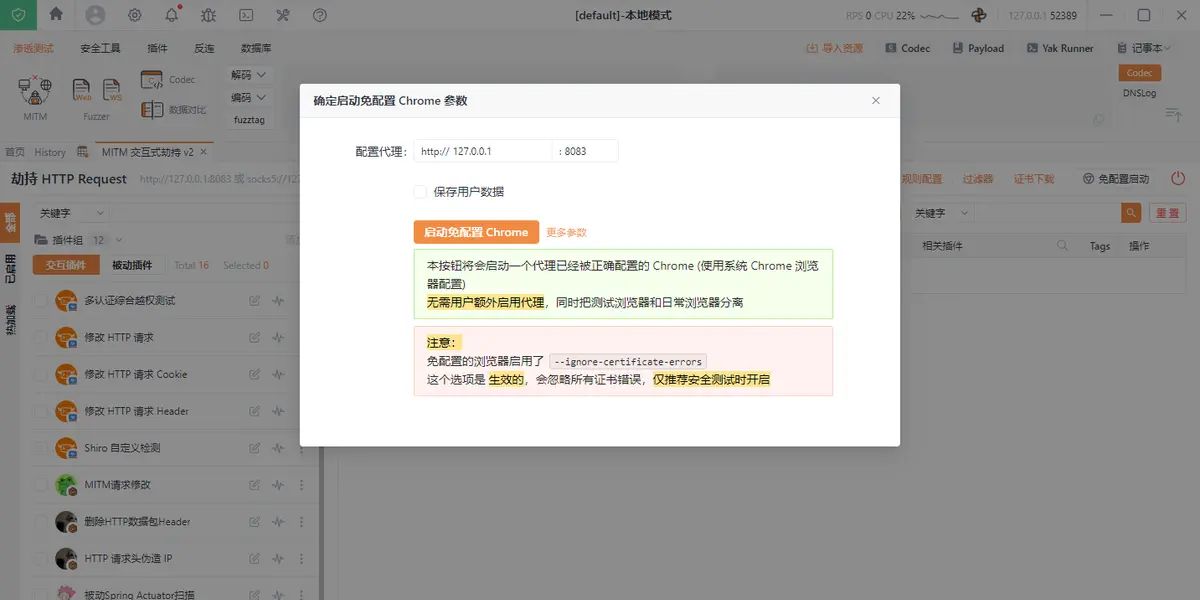Click the 启动免配置 Chrome button
1200x600 pixels.
pos(476,231)
